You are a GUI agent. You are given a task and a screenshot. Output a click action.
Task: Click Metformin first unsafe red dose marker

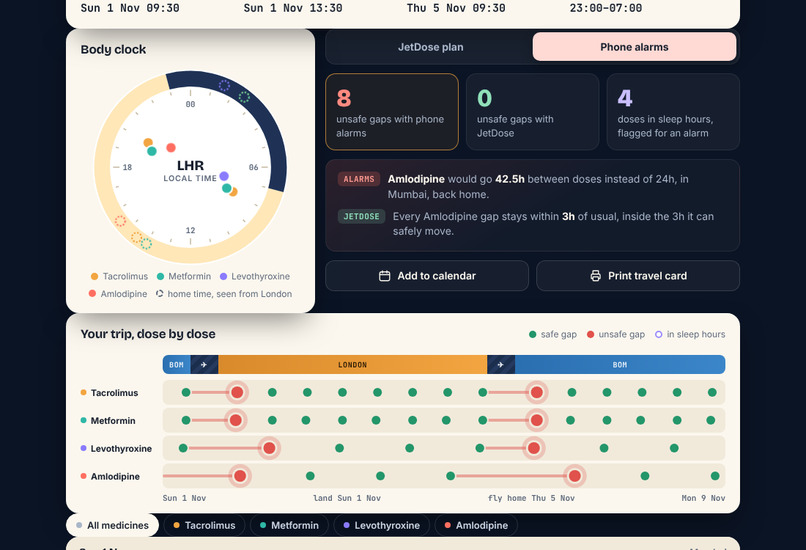[x=235, y=420]
